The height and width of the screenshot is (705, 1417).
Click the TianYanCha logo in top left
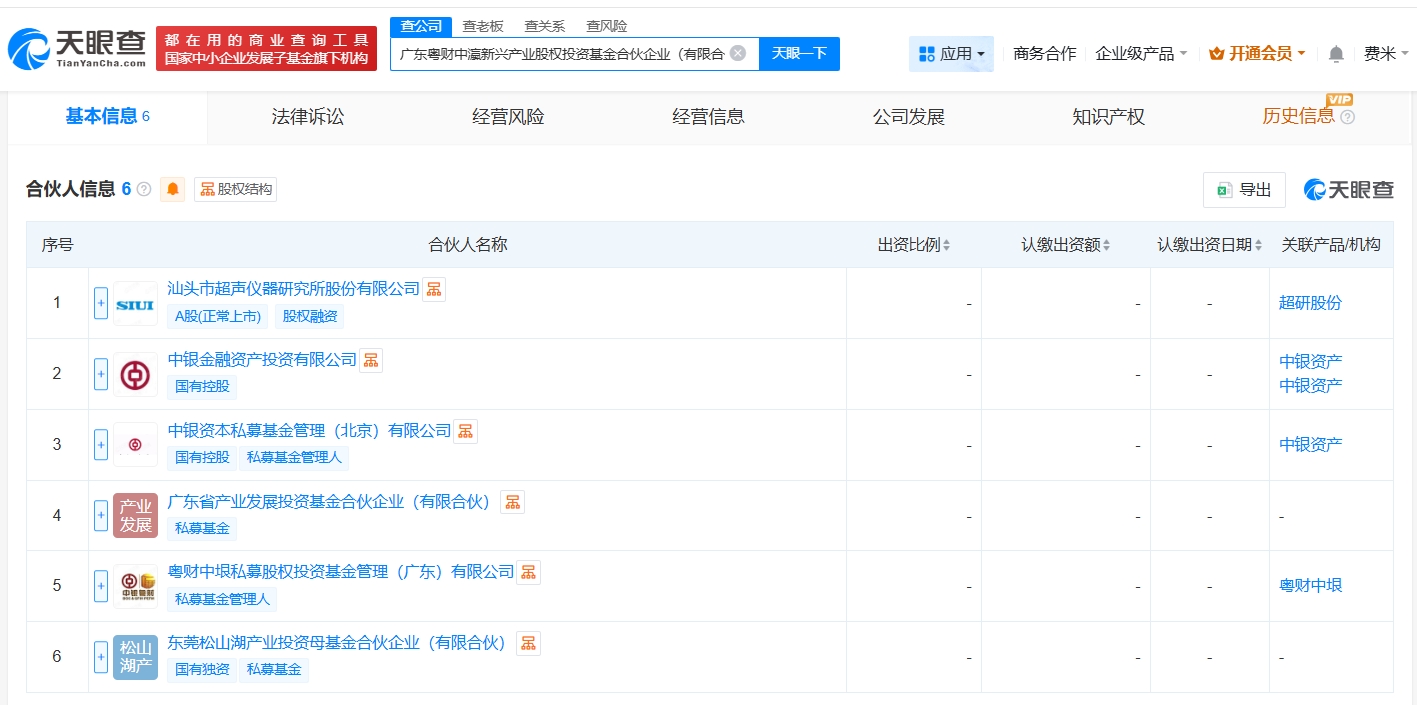[x=77, y=48]
